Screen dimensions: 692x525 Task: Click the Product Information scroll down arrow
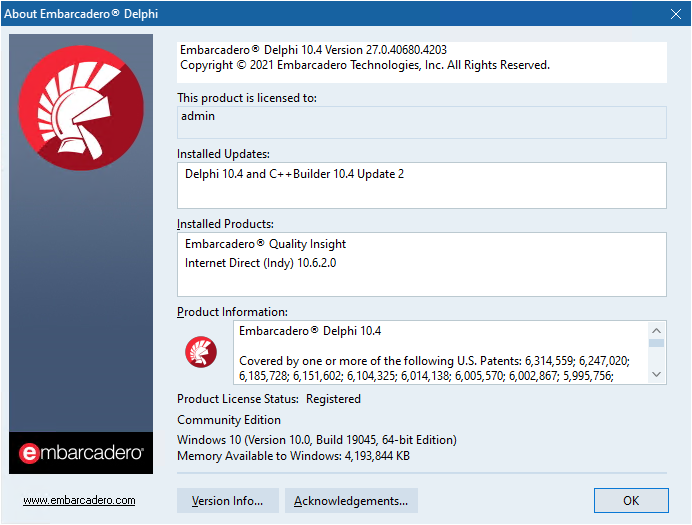(657, 375)
